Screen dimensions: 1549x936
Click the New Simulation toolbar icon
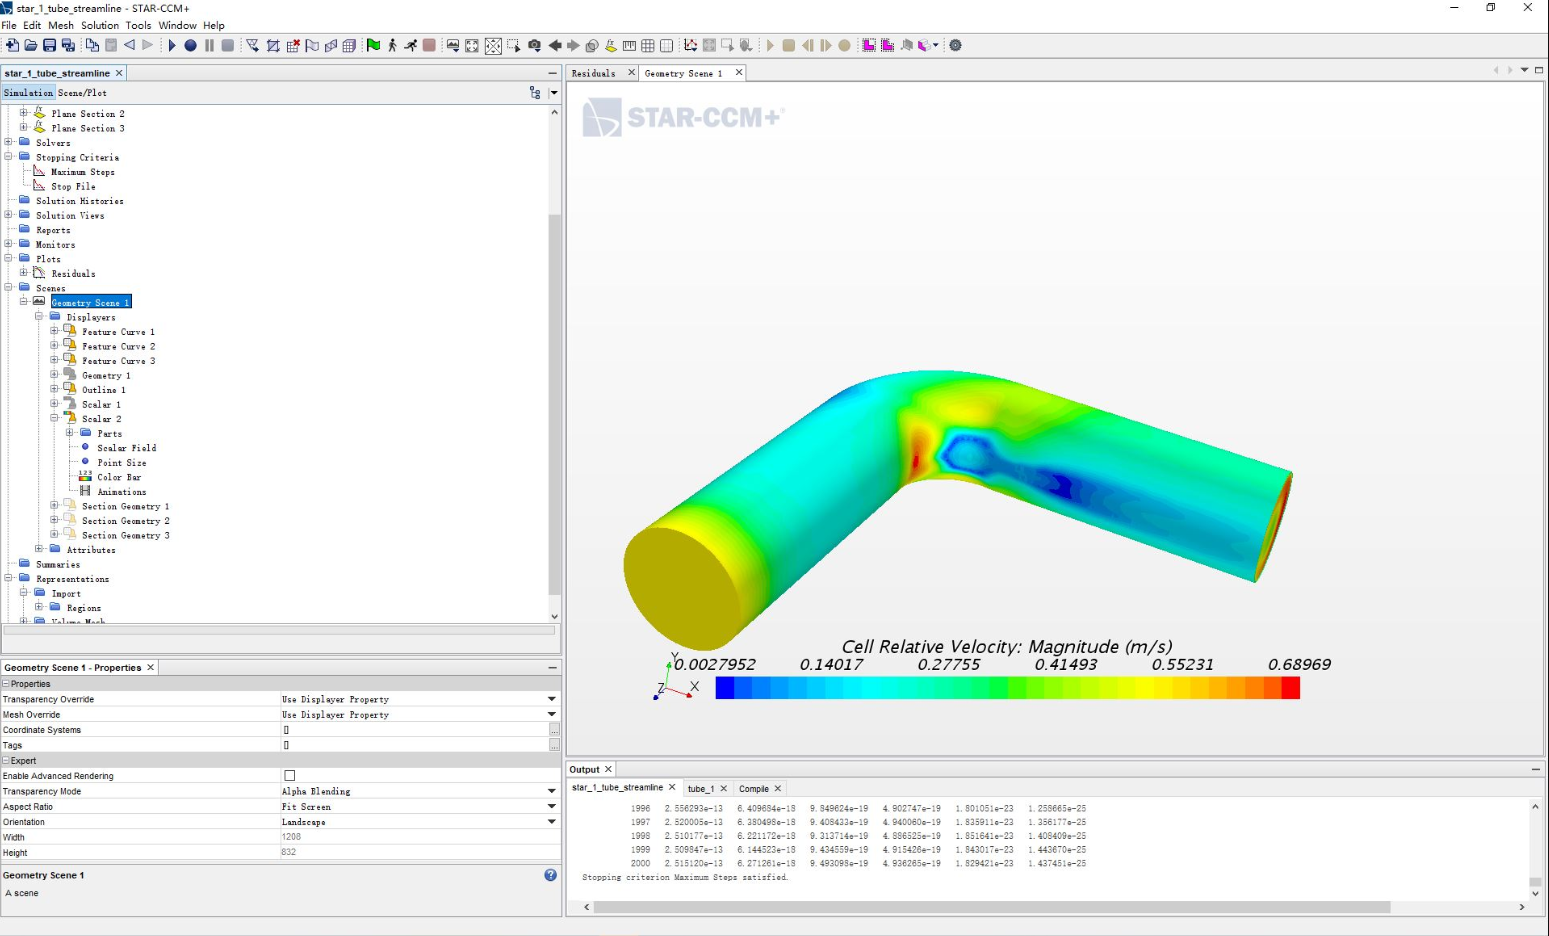point(12,45)
